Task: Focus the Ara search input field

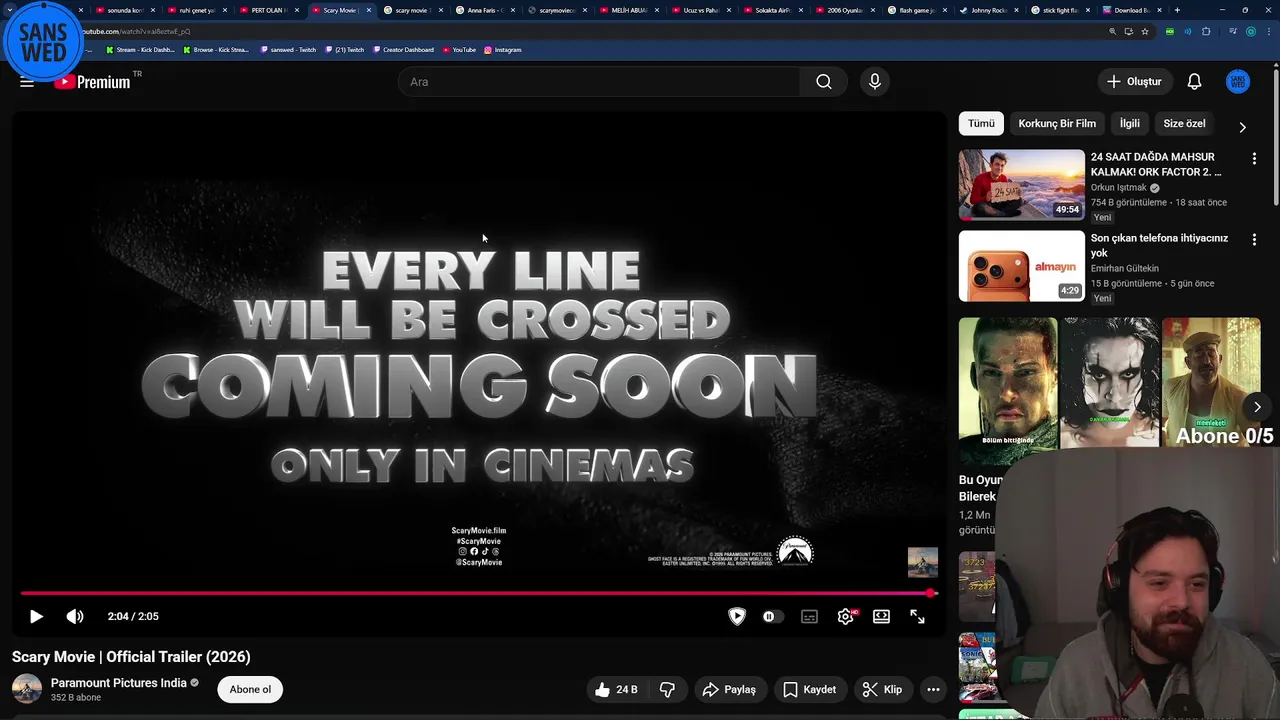Action: pos(600,82)
